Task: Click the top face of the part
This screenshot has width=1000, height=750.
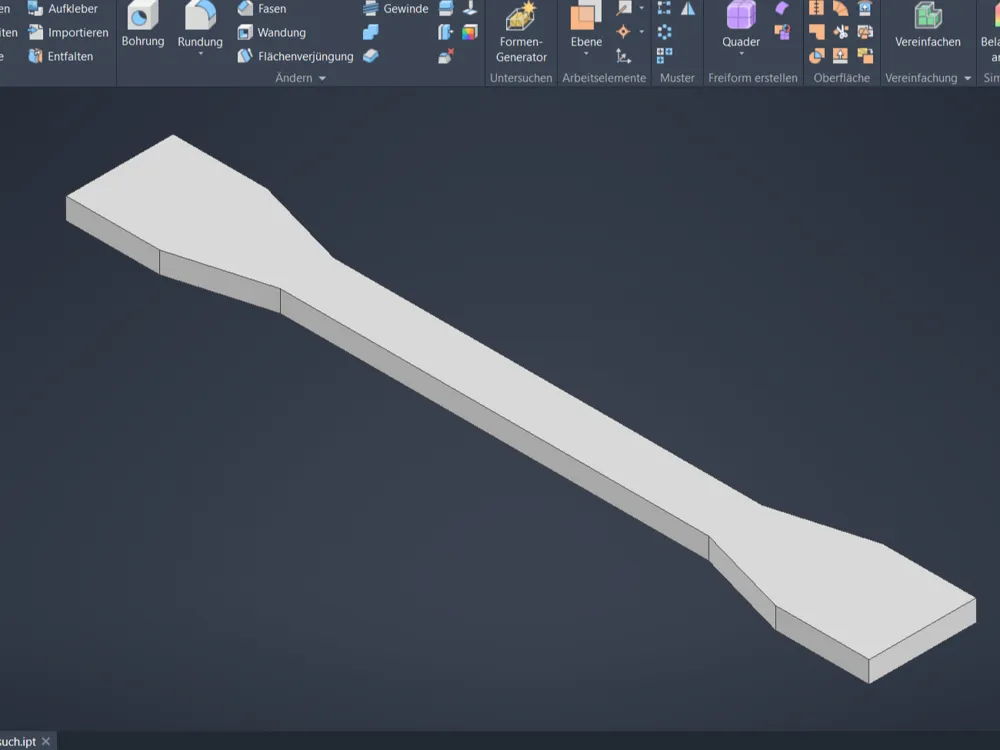Action: click(510, 383)
